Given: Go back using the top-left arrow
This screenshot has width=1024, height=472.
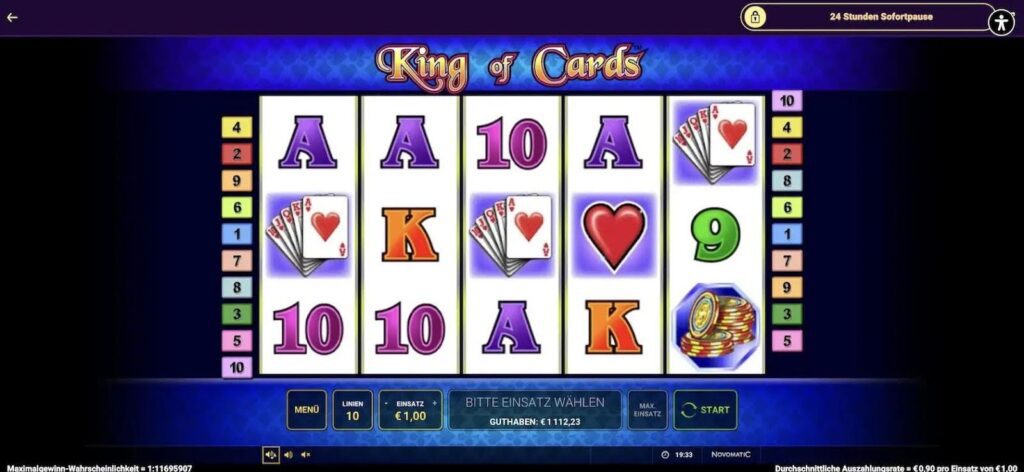Looking at the screenshot, I should point(12,18).
